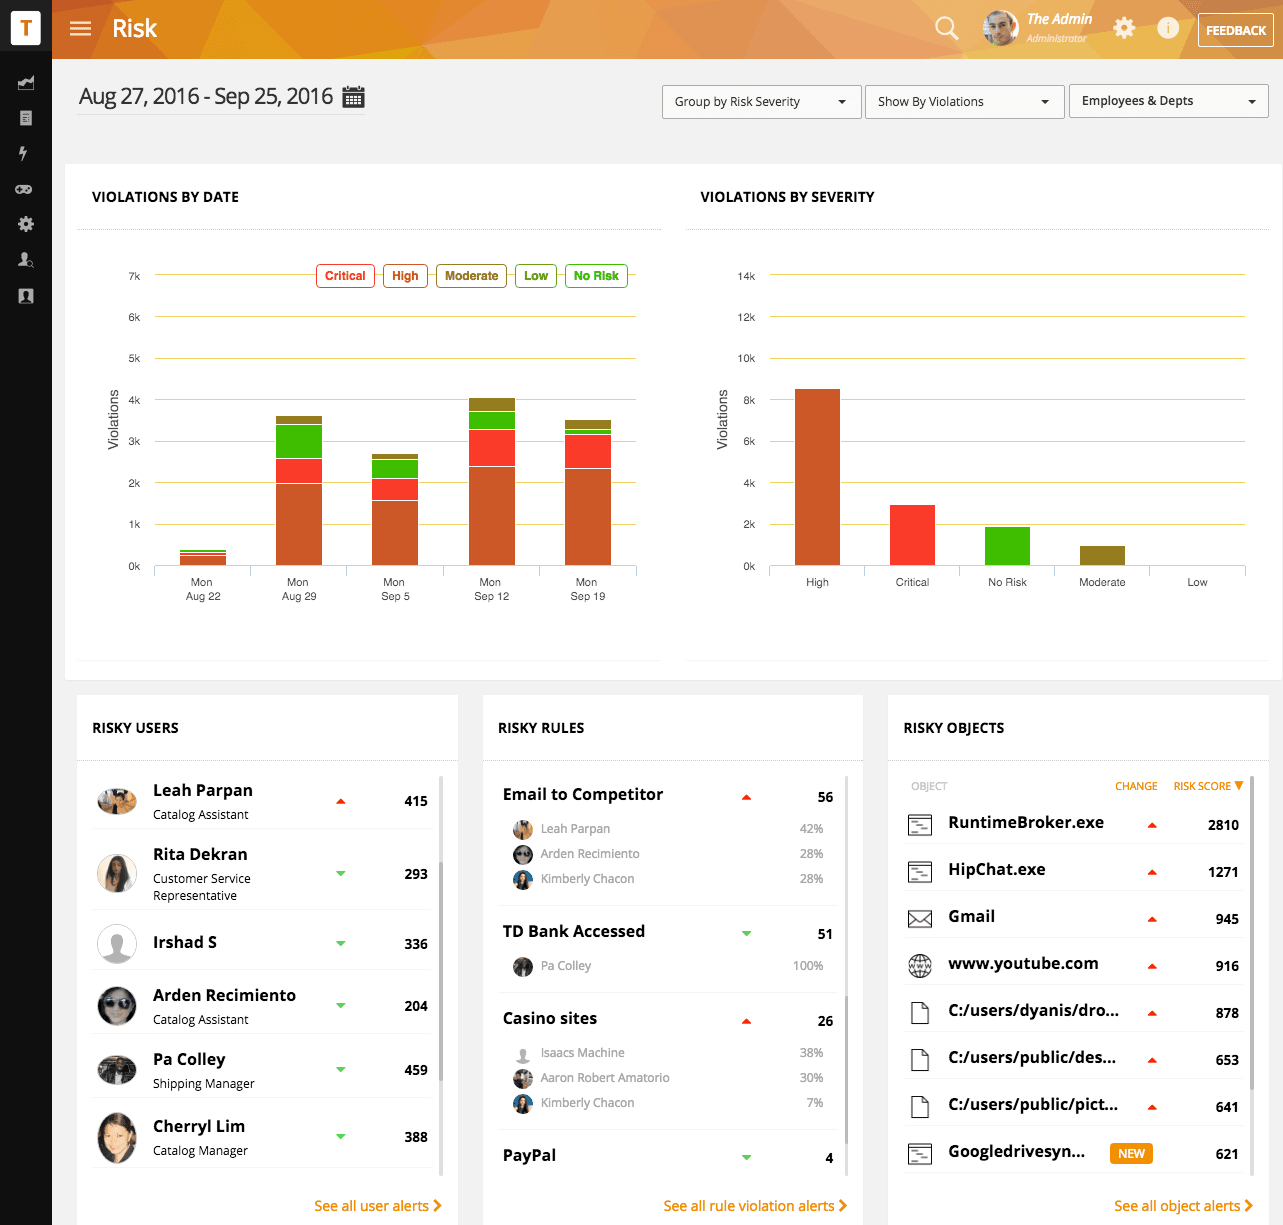This screenshot has height=1225, width=1283.
Task: Toggle the Critical legend series
Action: click(345, 276)
